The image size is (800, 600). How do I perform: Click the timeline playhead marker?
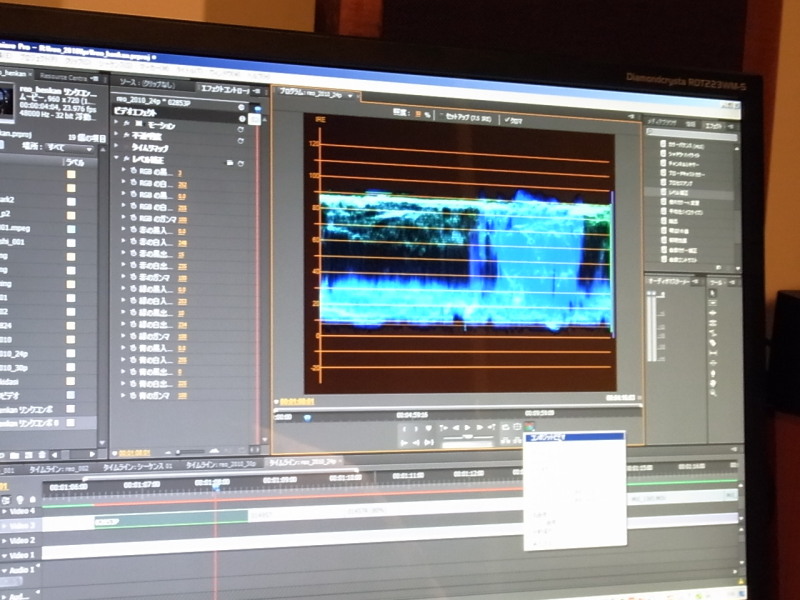coord(216,488)
